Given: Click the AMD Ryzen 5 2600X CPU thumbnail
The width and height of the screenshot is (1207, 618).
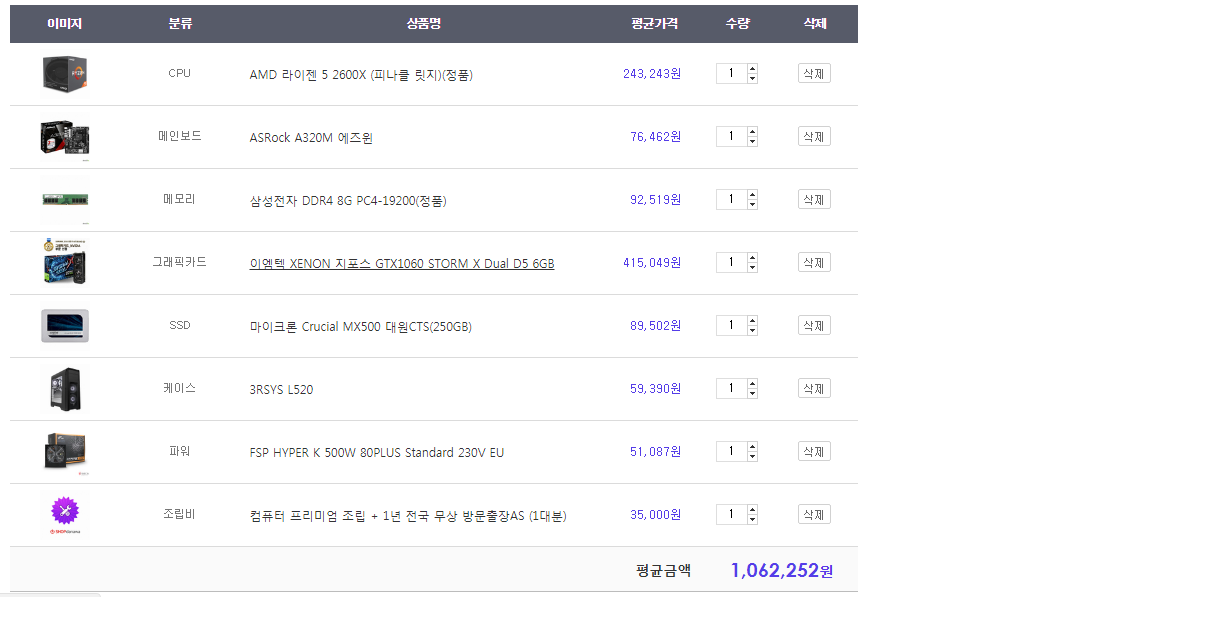Looking at the screenshot, I should [x=65, y=74].
